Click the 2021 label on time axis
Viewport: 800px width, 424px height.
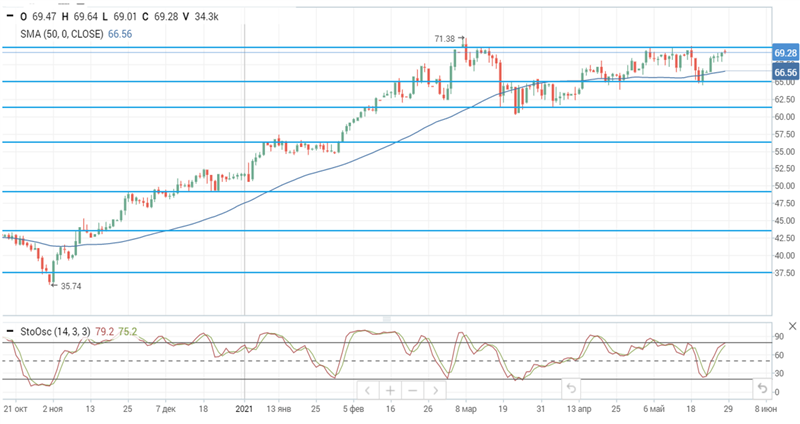coord(244,409)
